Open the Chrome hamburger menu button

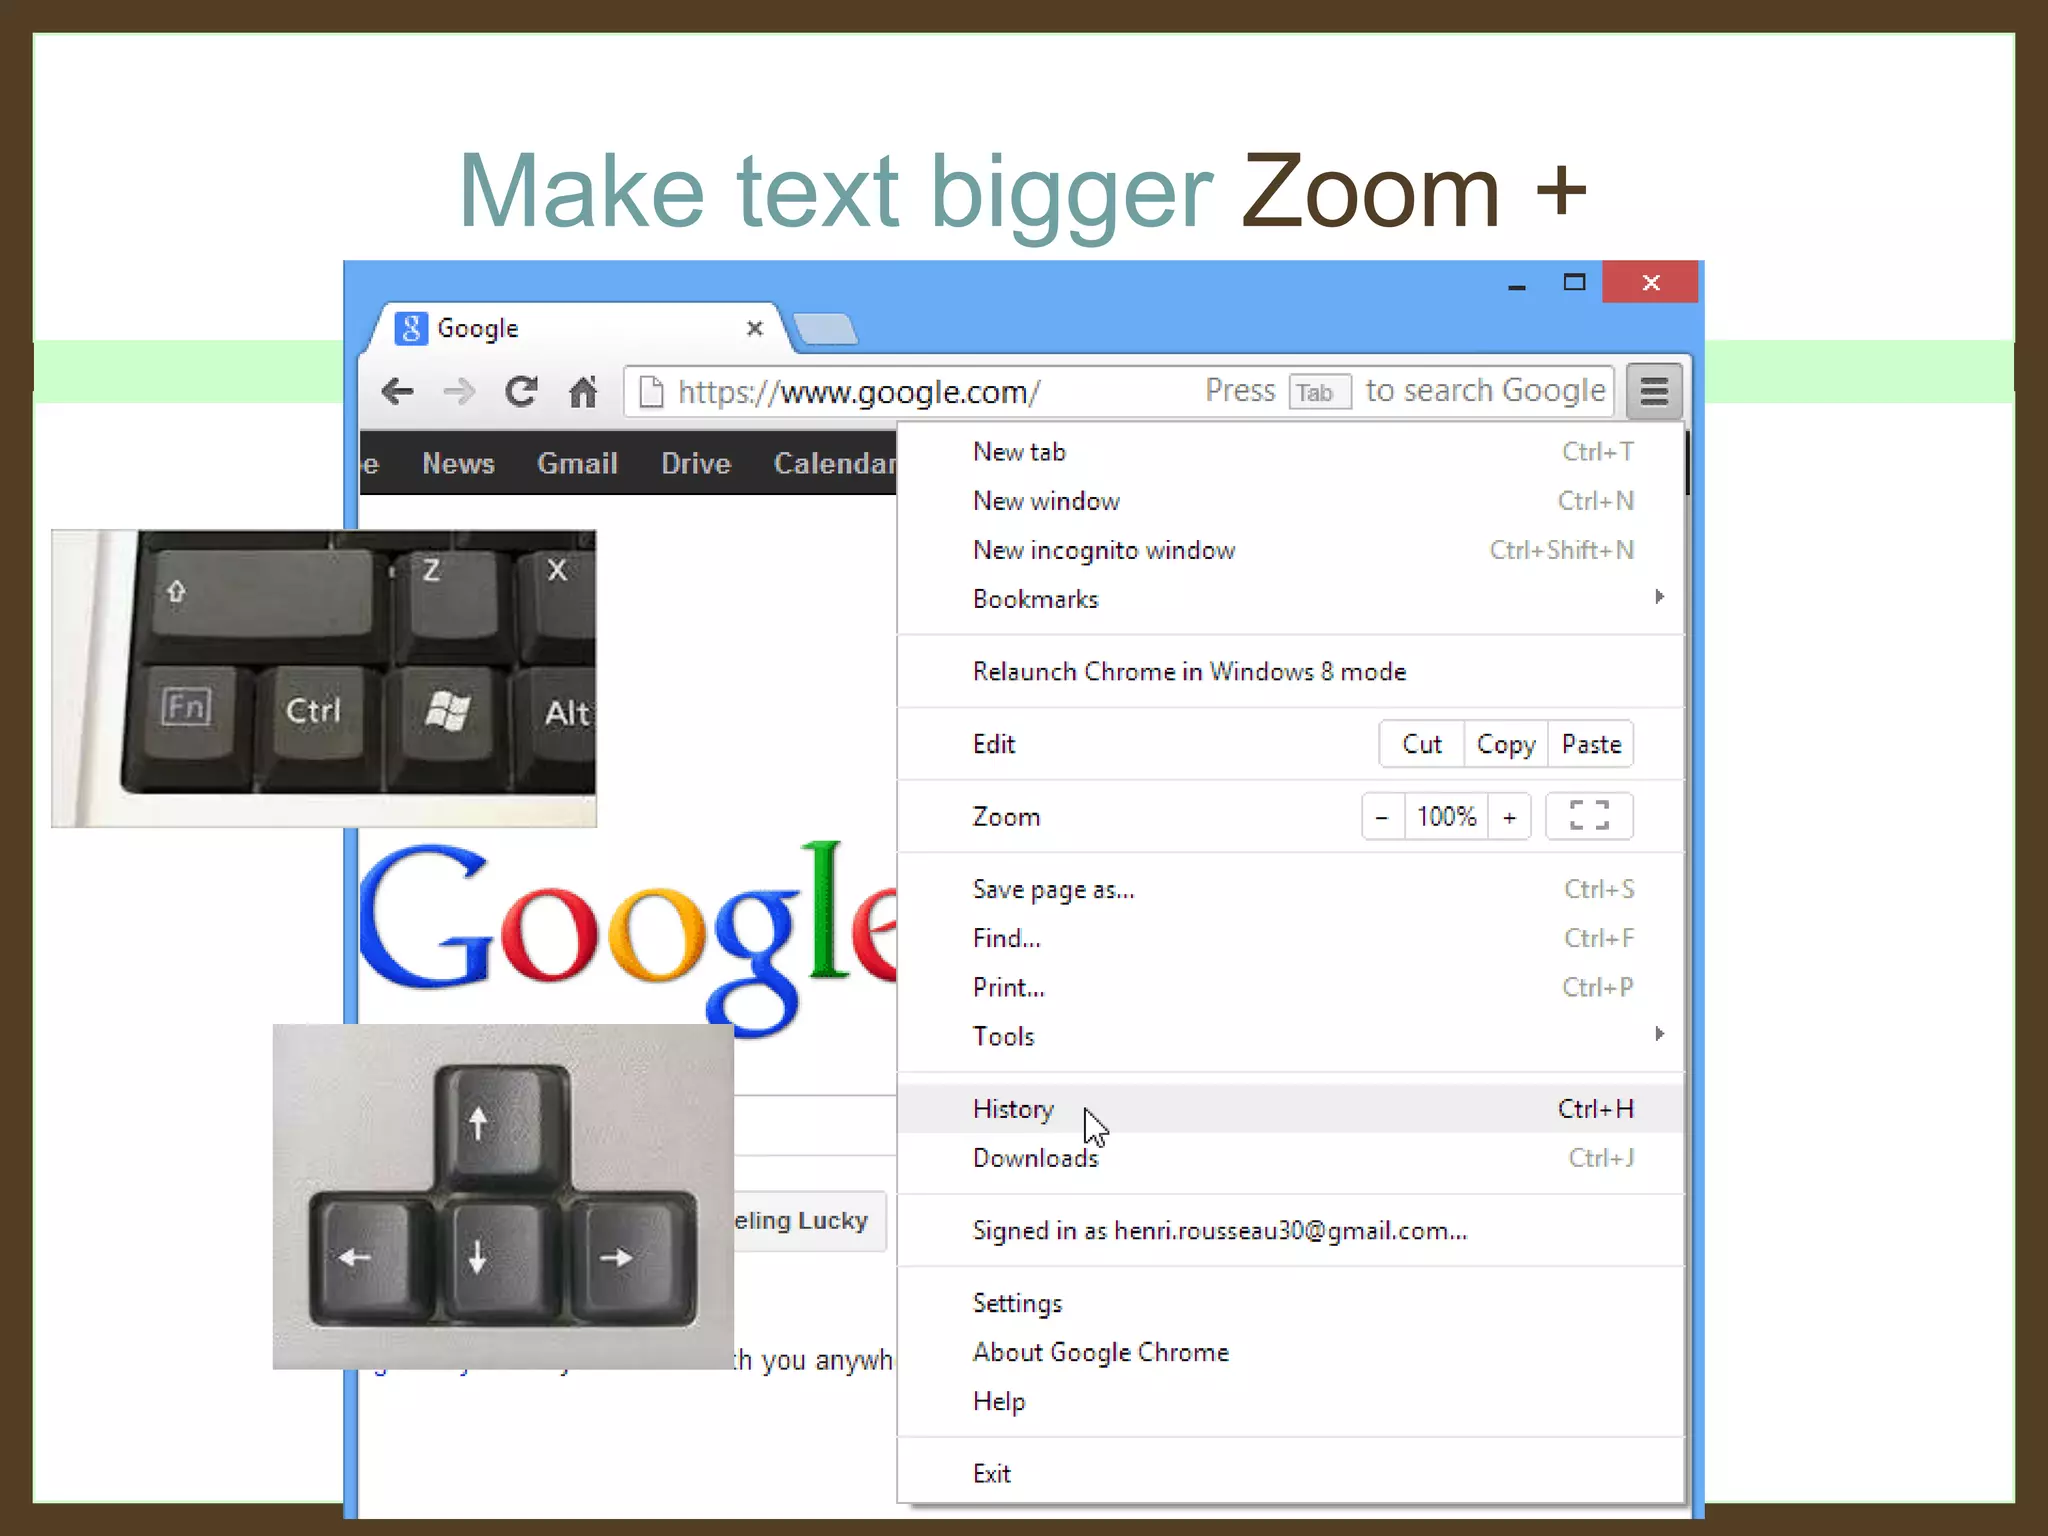click(1654, 391)
